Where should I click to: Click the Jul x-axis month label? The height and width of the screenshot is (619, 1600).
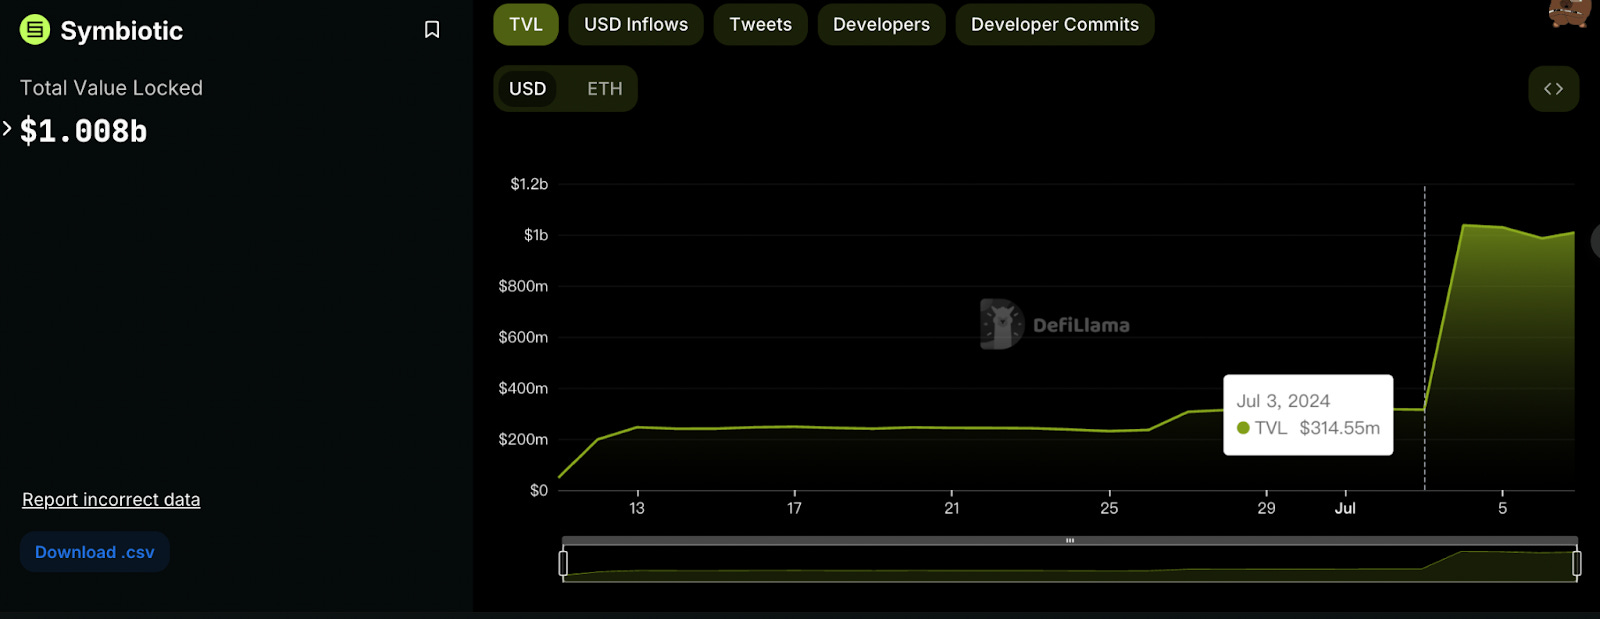[x=1345, y=508]
